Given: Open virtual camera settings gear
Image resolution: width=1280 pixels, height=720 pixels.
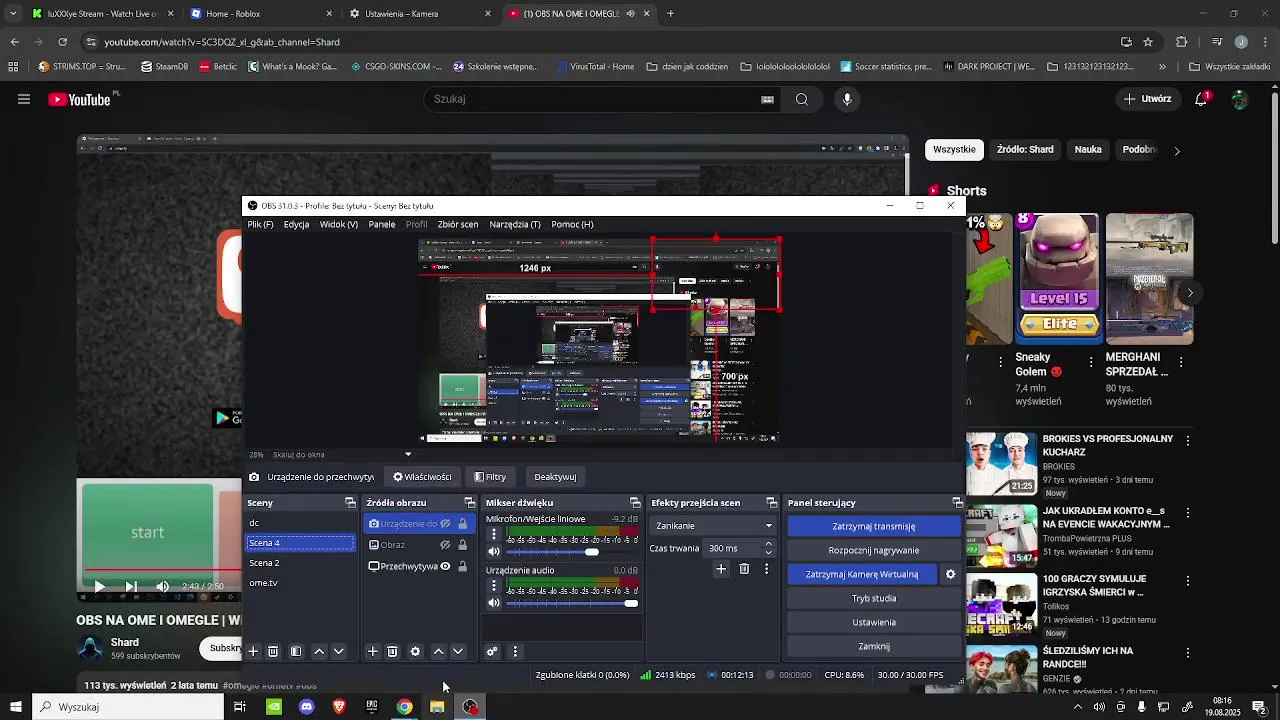Looking at the screenshot, I should (x=951, y=574).
